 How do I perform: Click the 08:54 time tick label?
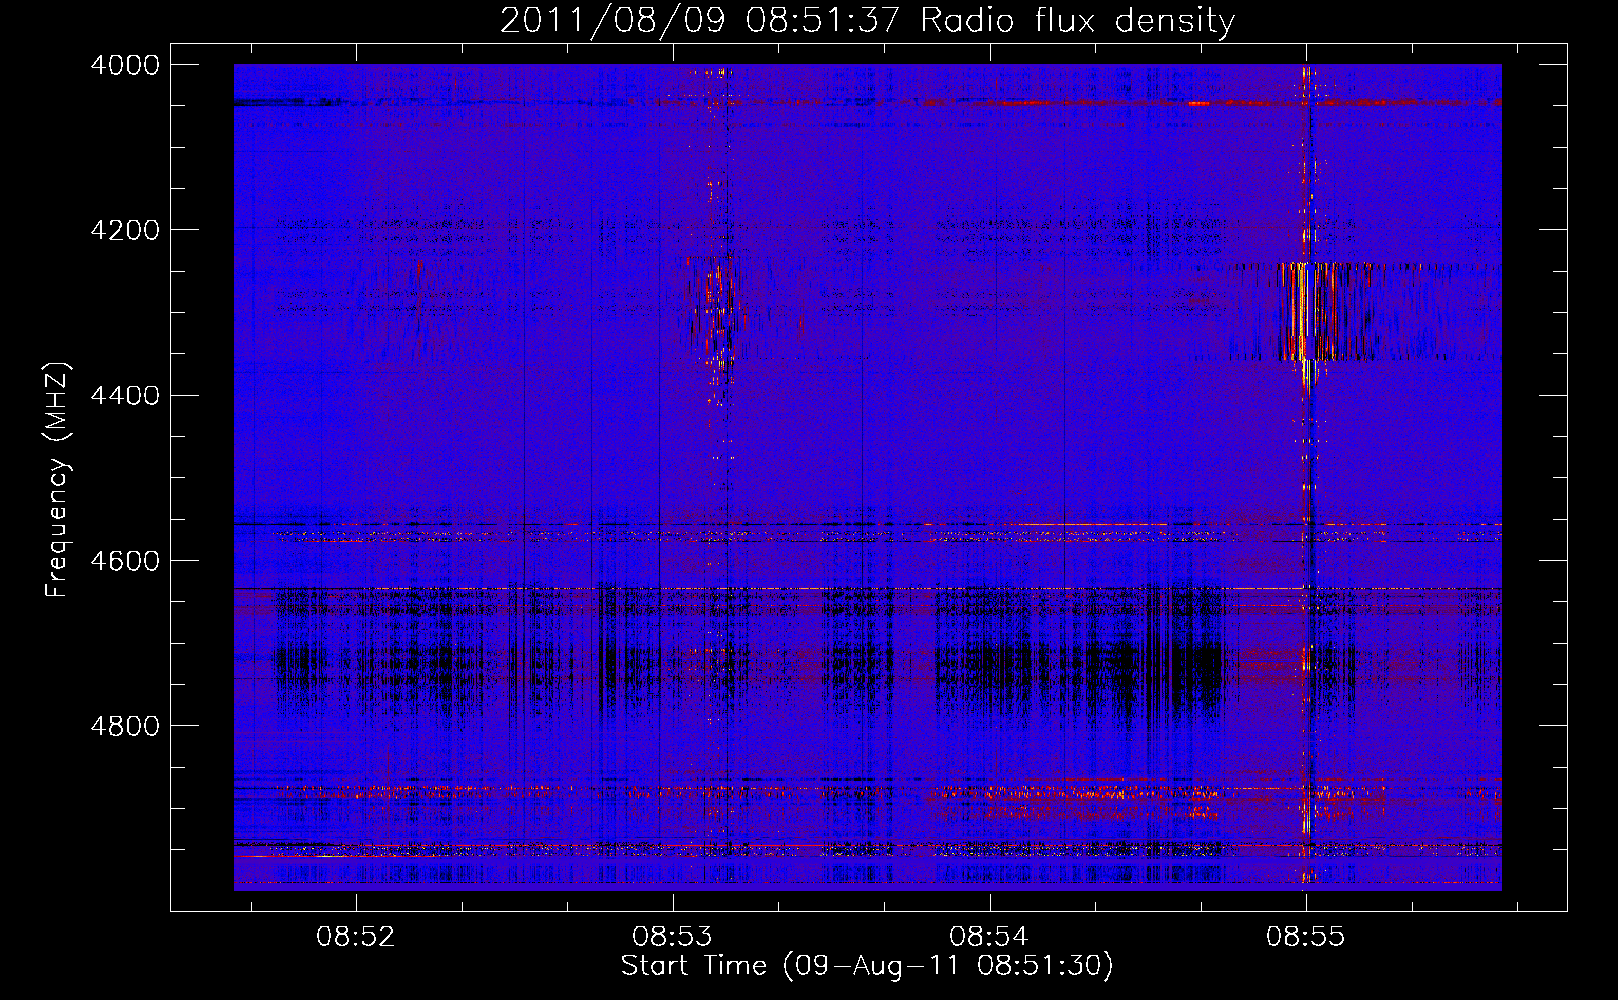click(x=989, y=937)
